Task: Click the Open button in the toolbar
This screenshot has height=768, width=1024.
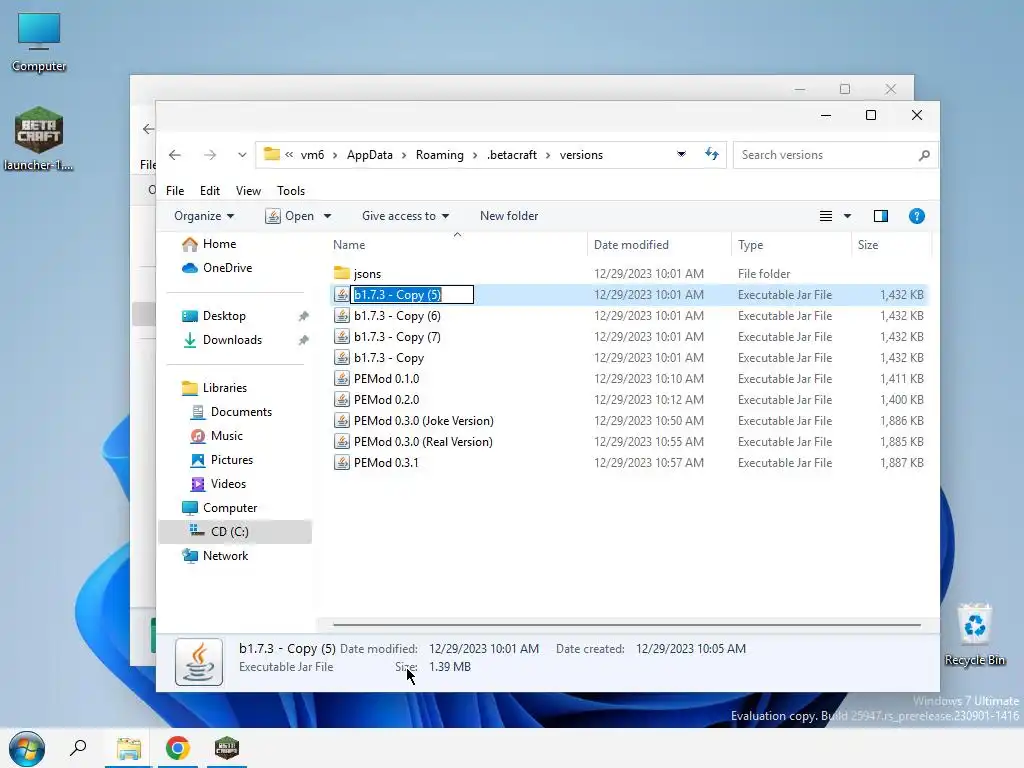Action: [291, 216]
